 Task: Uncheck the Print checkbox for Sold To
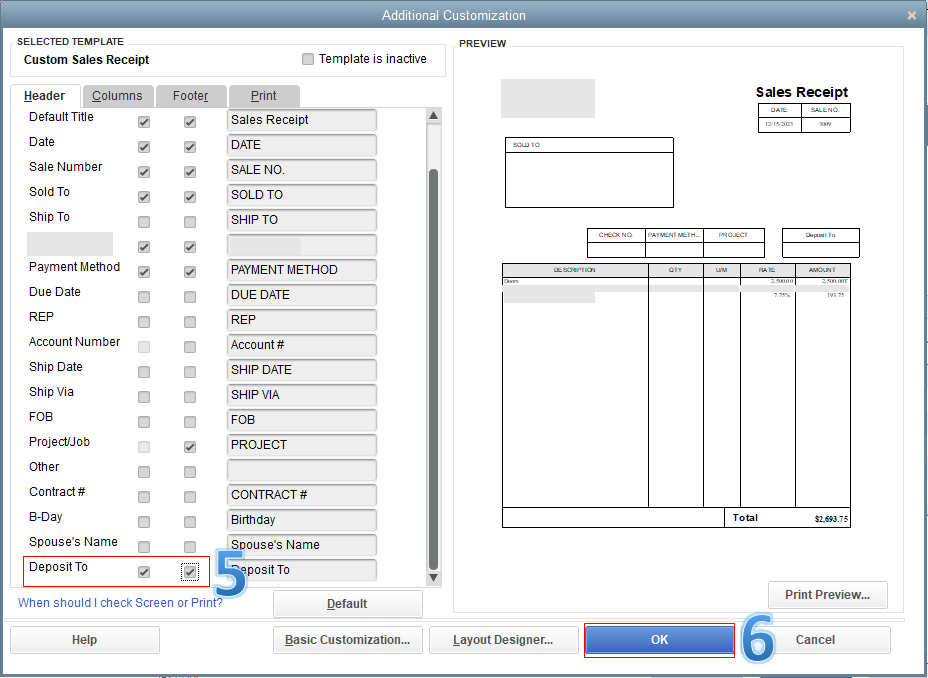tap(189, 196)
